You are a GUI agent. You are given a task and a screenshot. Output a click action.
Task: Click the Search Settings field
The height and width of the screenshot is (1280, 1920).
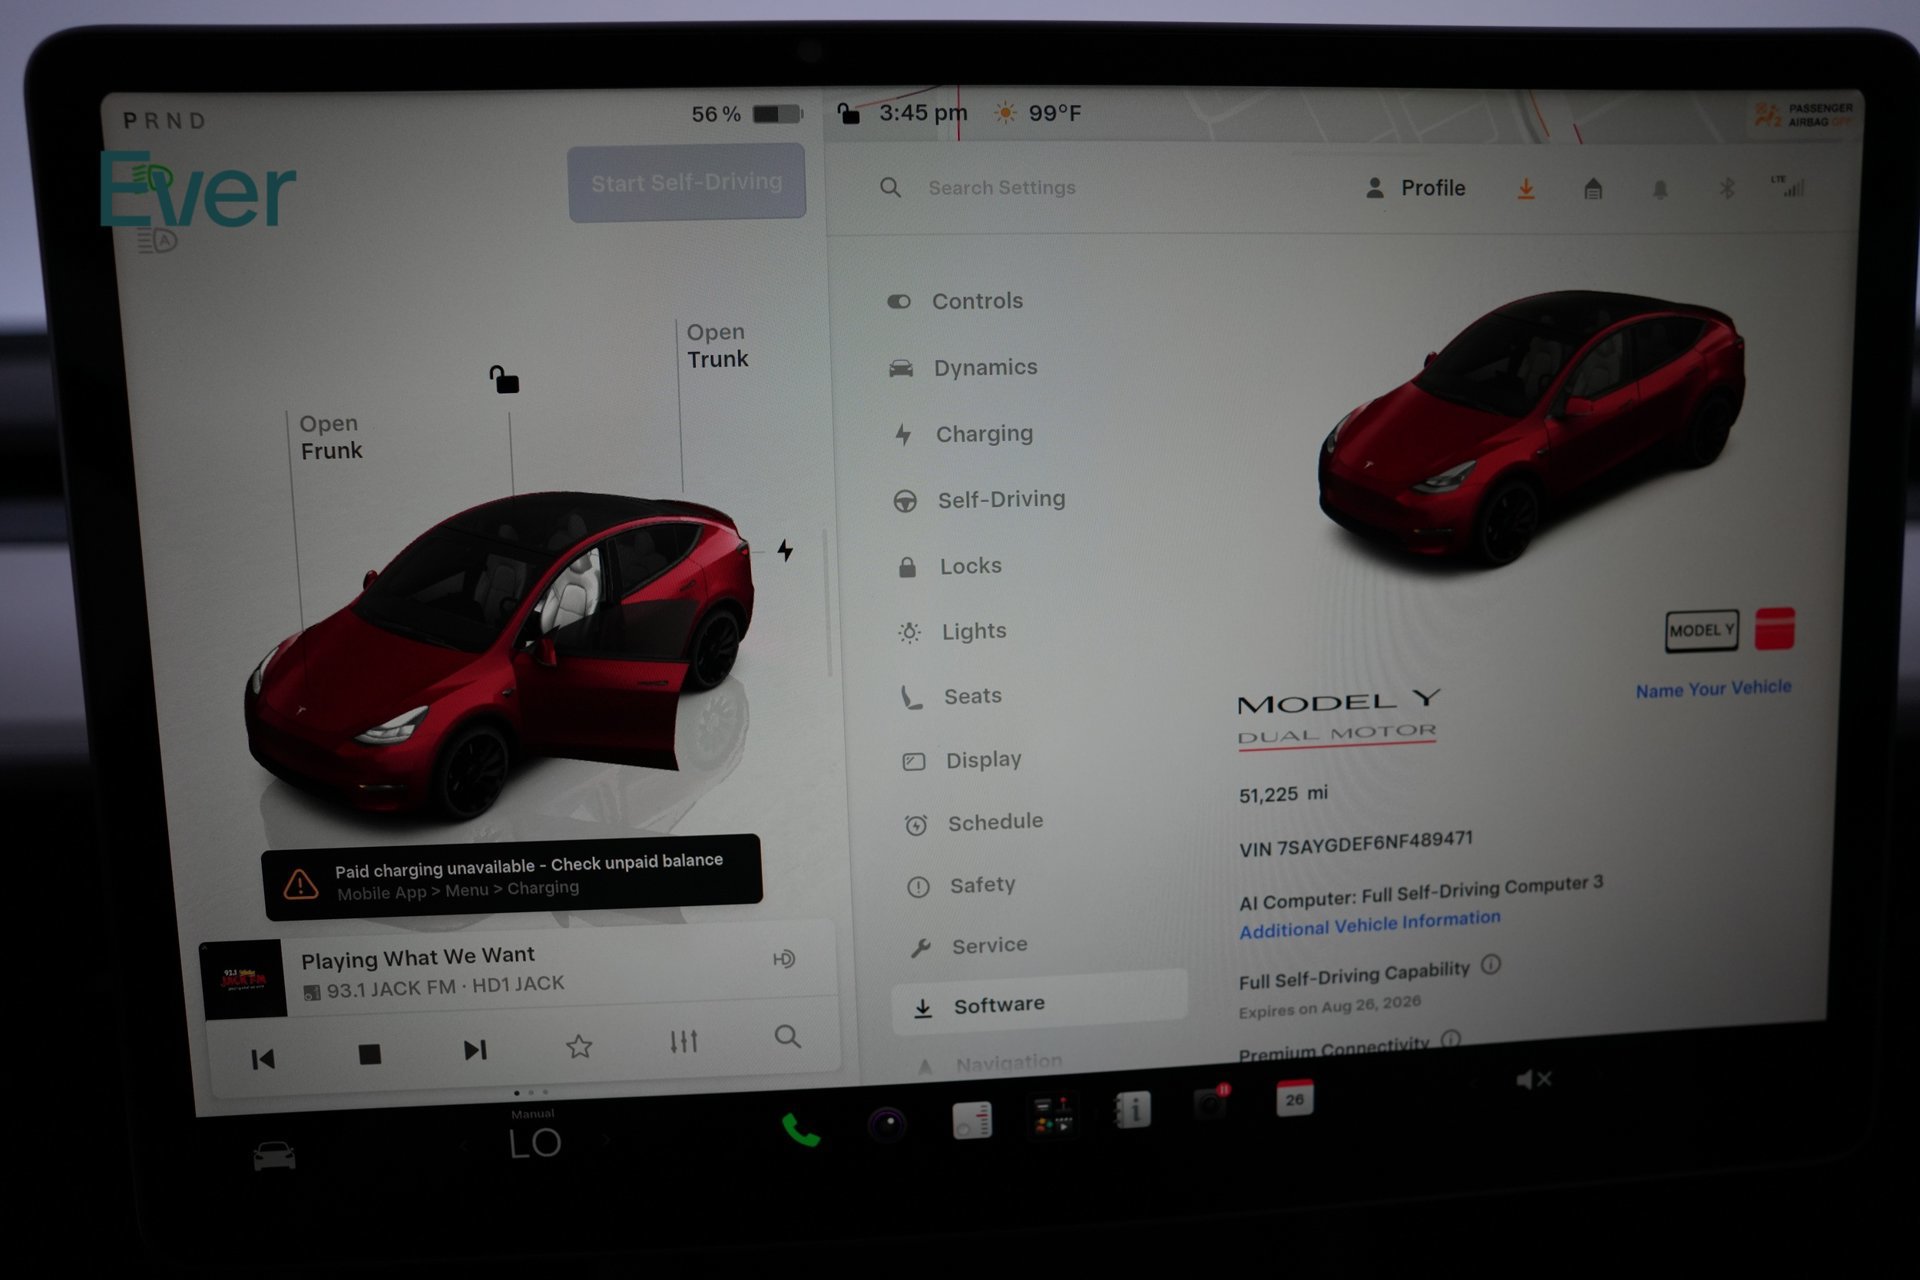1001,188
